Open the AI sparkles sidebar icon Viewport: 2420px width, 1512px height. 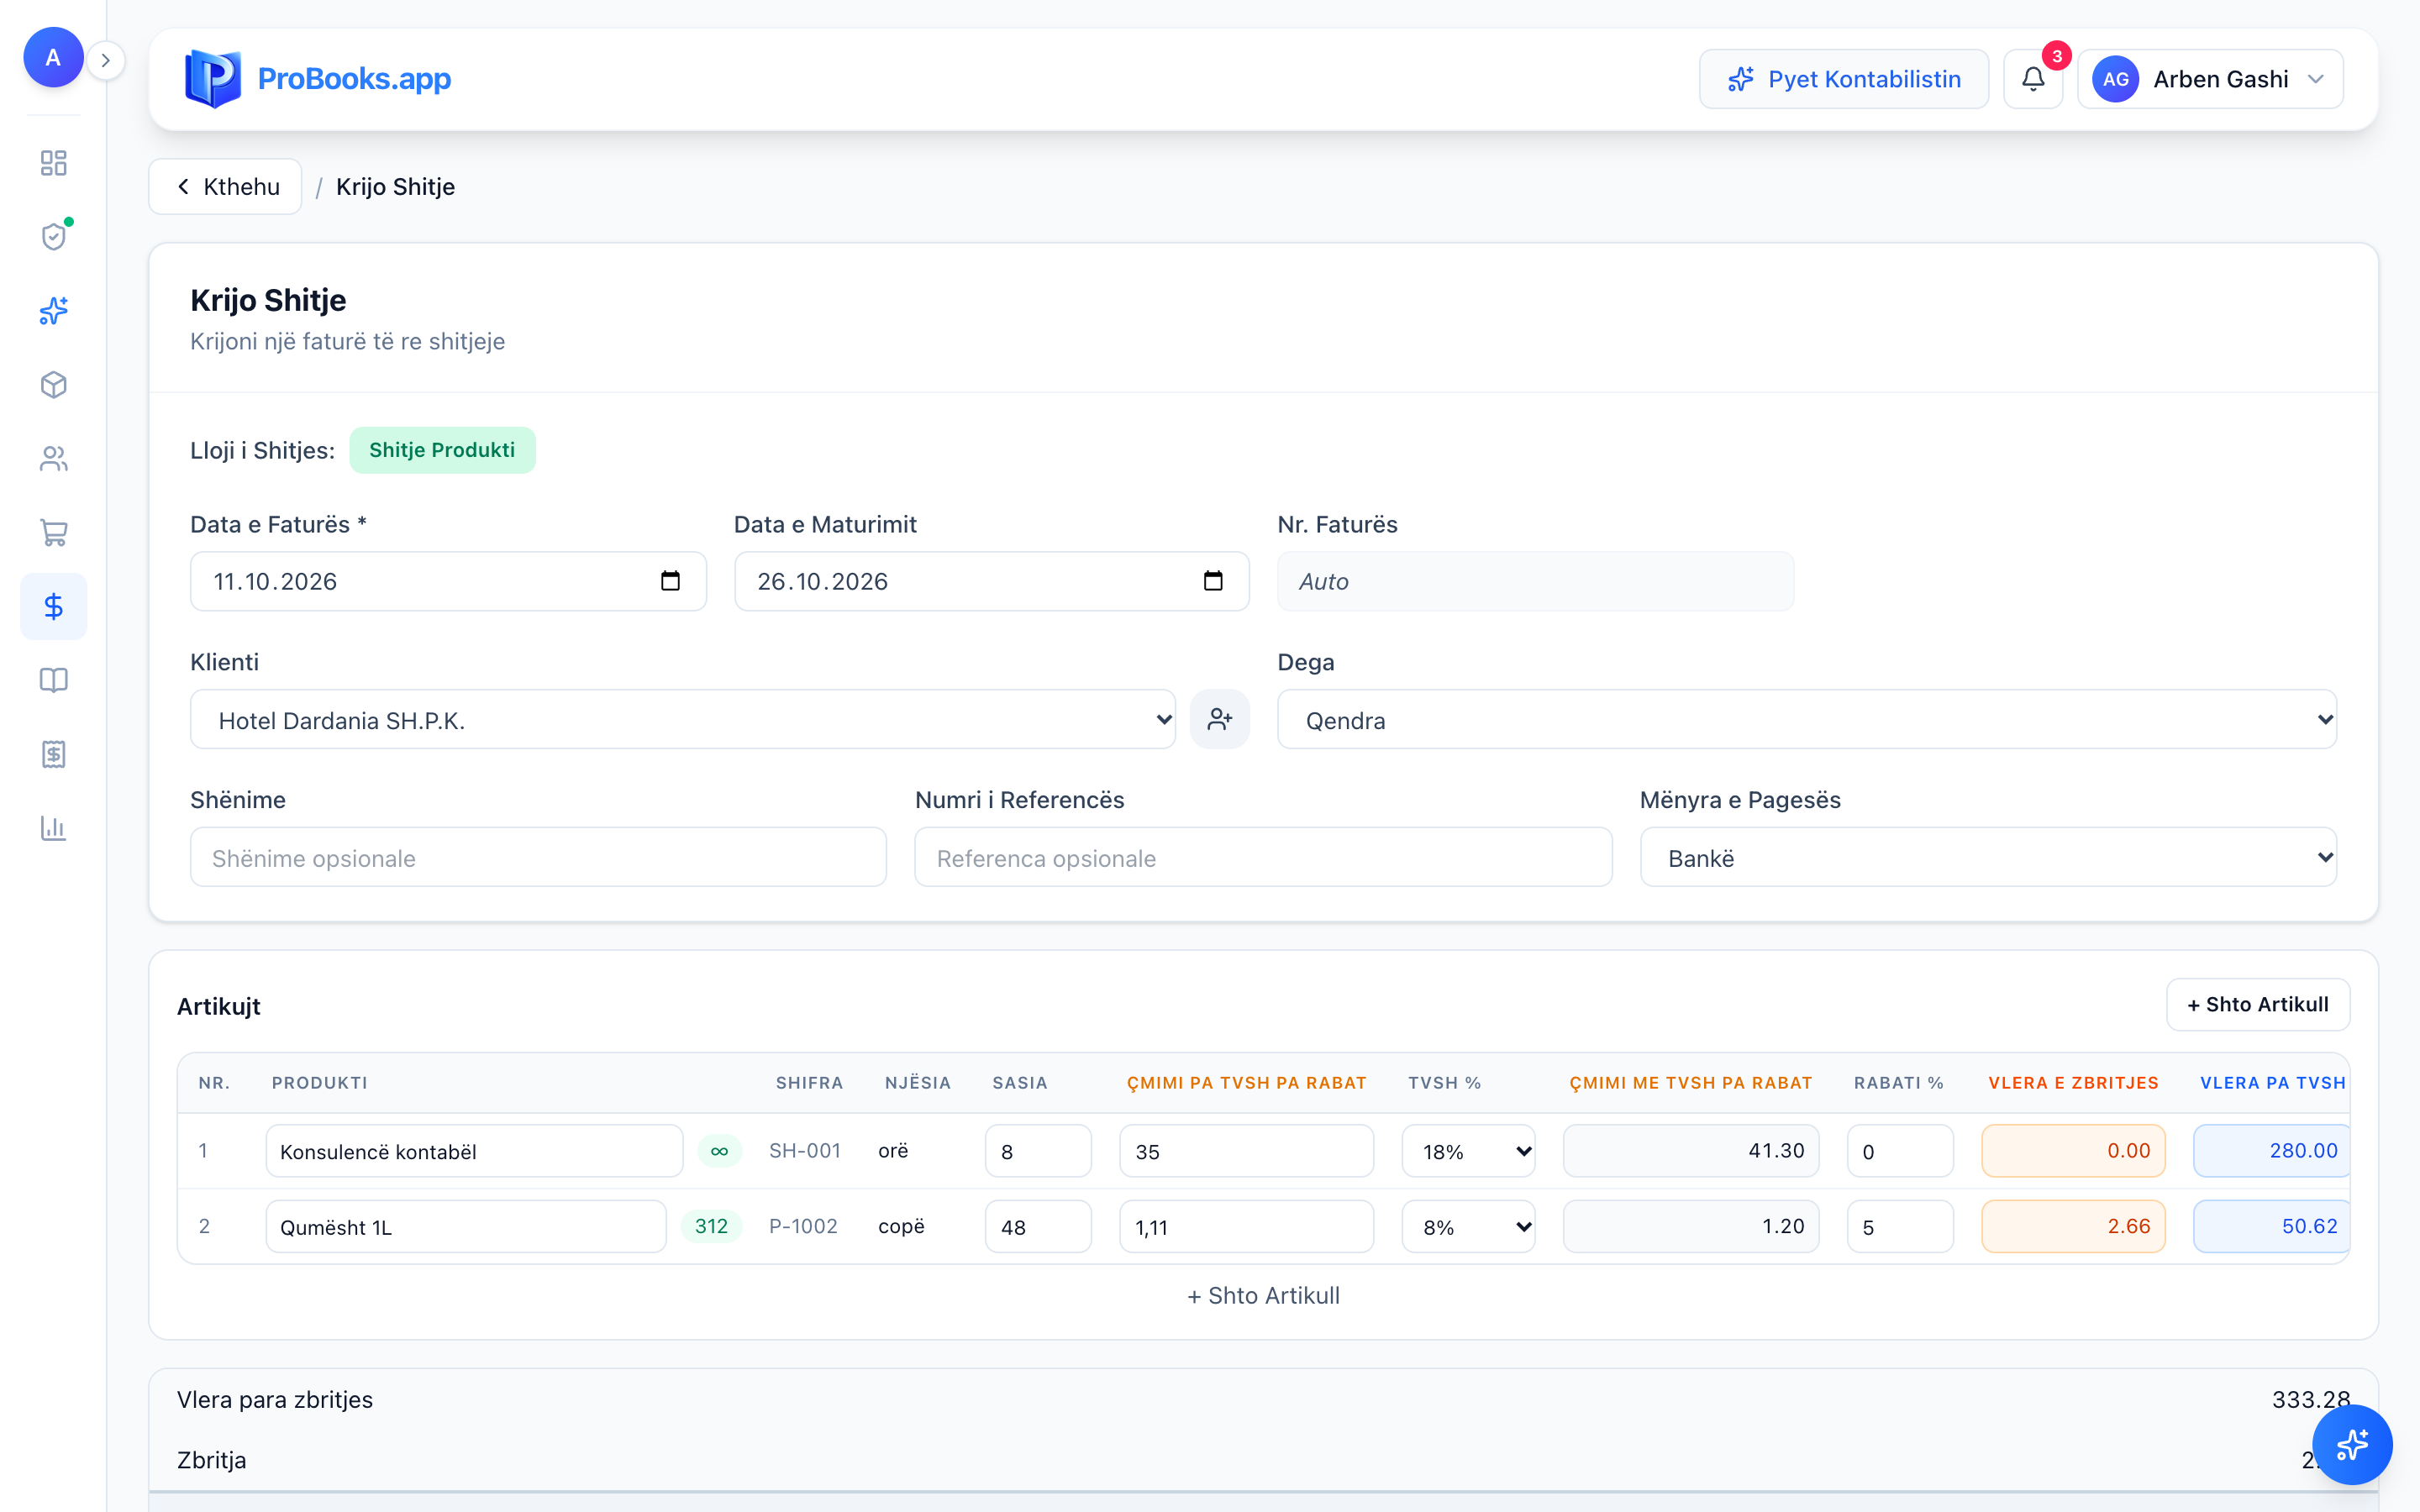53,311
